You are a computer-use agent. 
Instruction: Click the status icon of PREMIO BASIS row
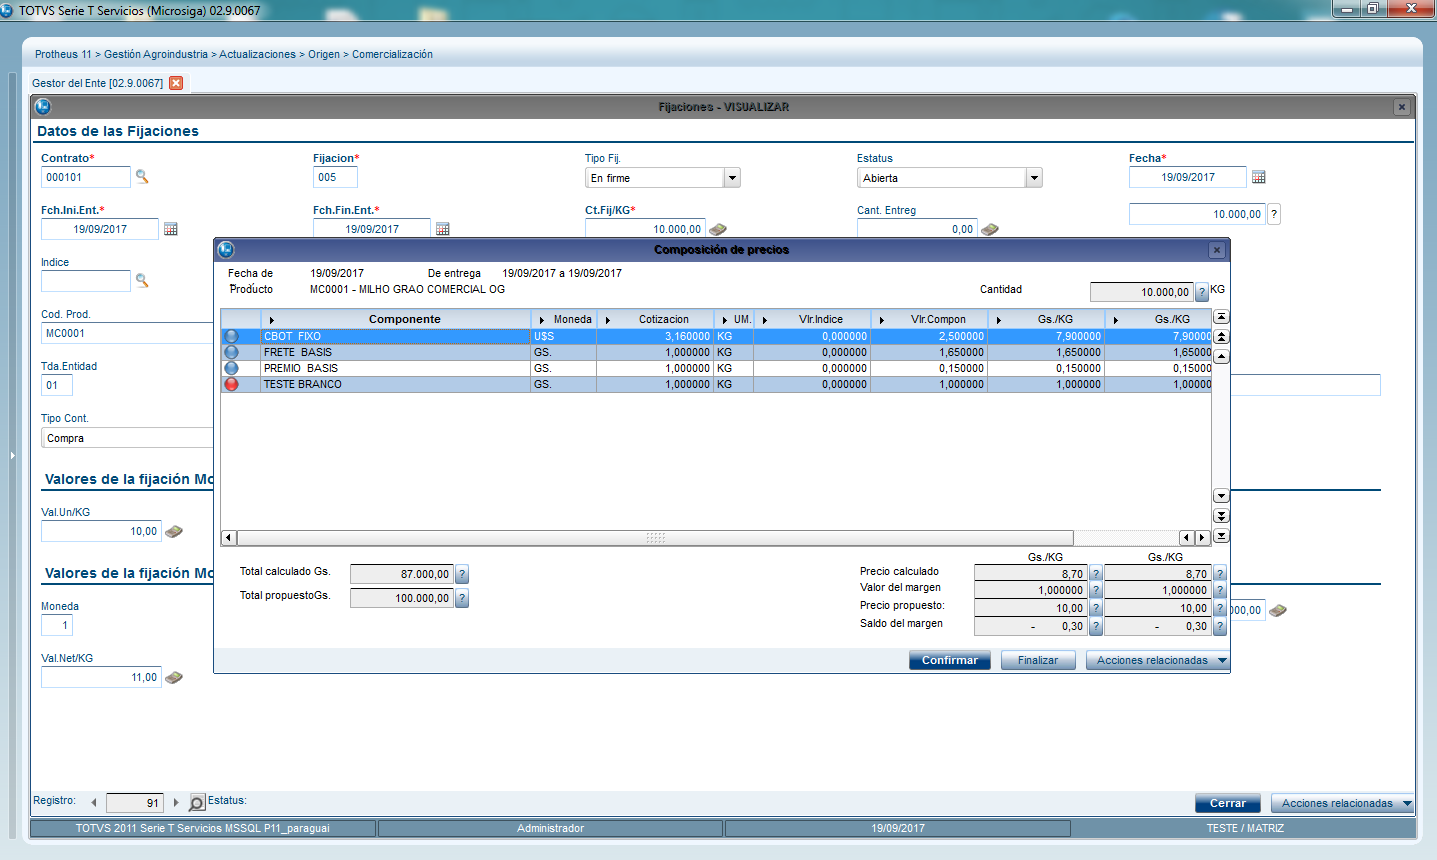232,368
